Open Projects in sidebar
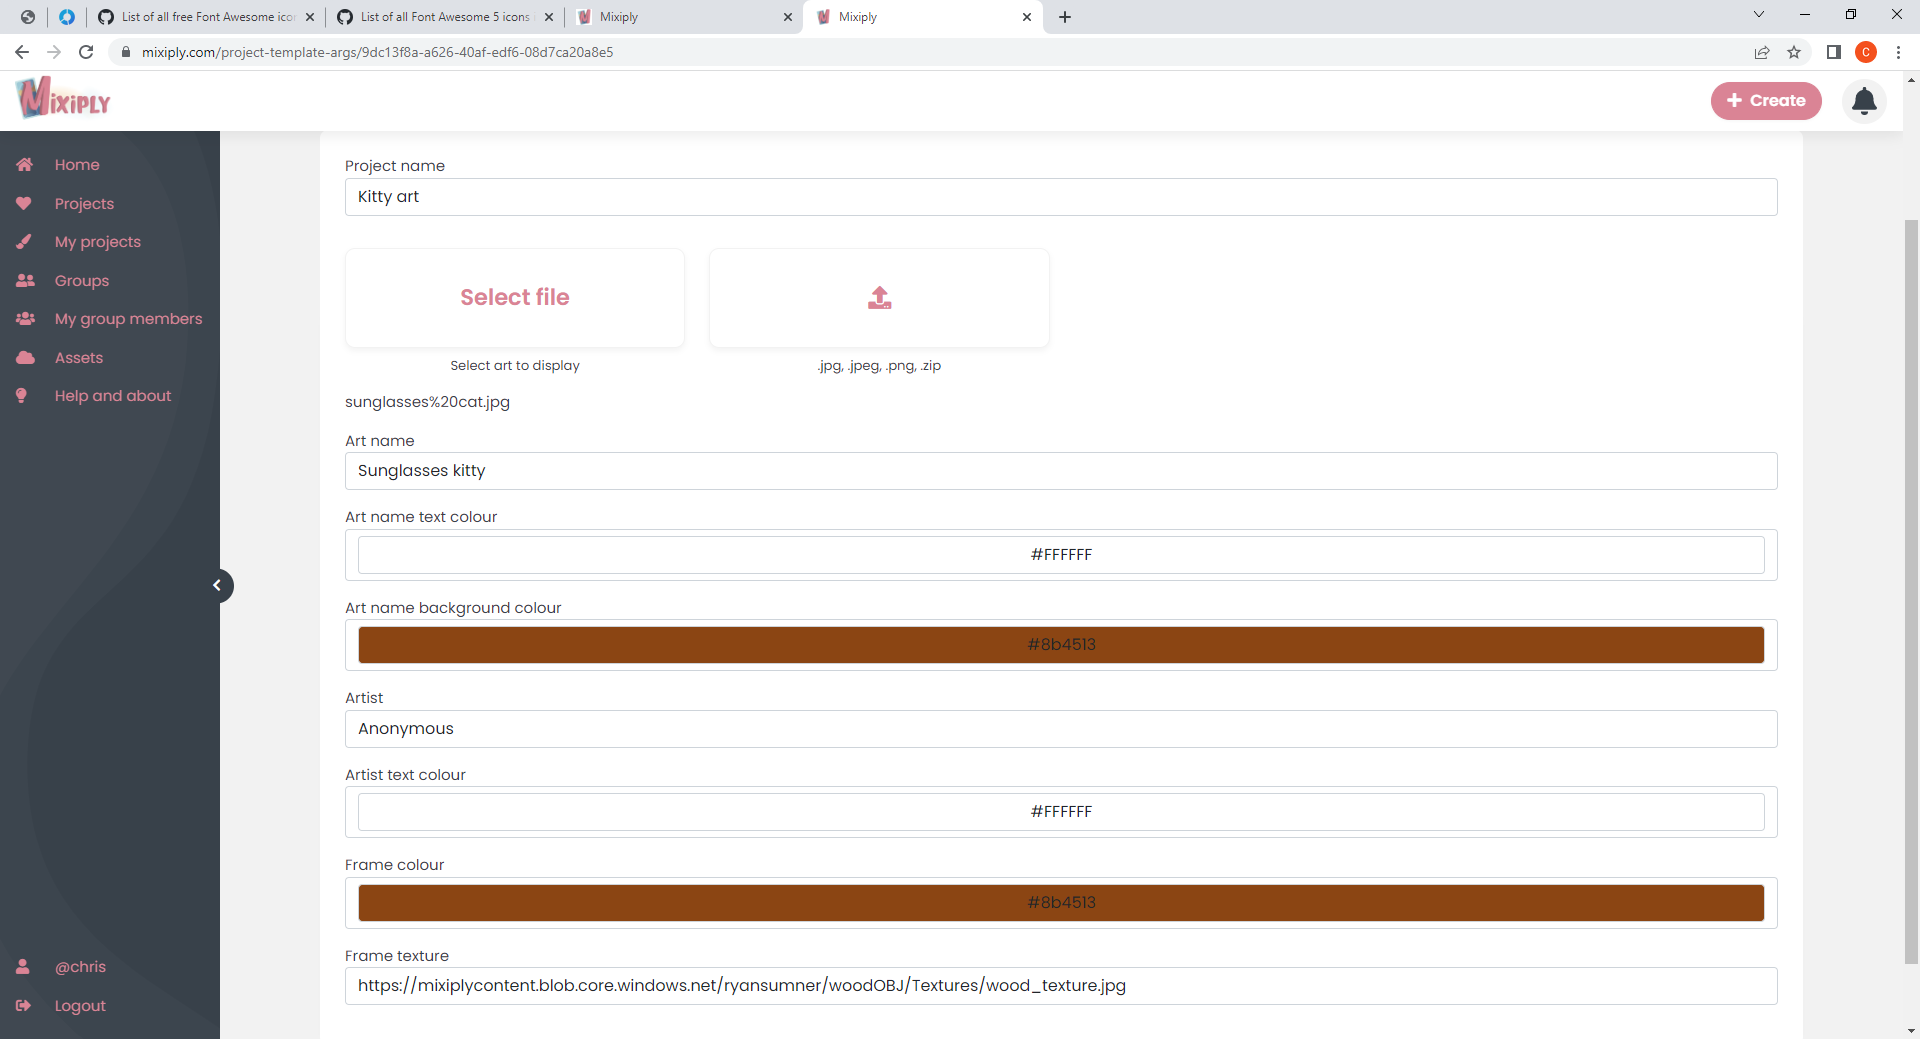 pos(84,204)
